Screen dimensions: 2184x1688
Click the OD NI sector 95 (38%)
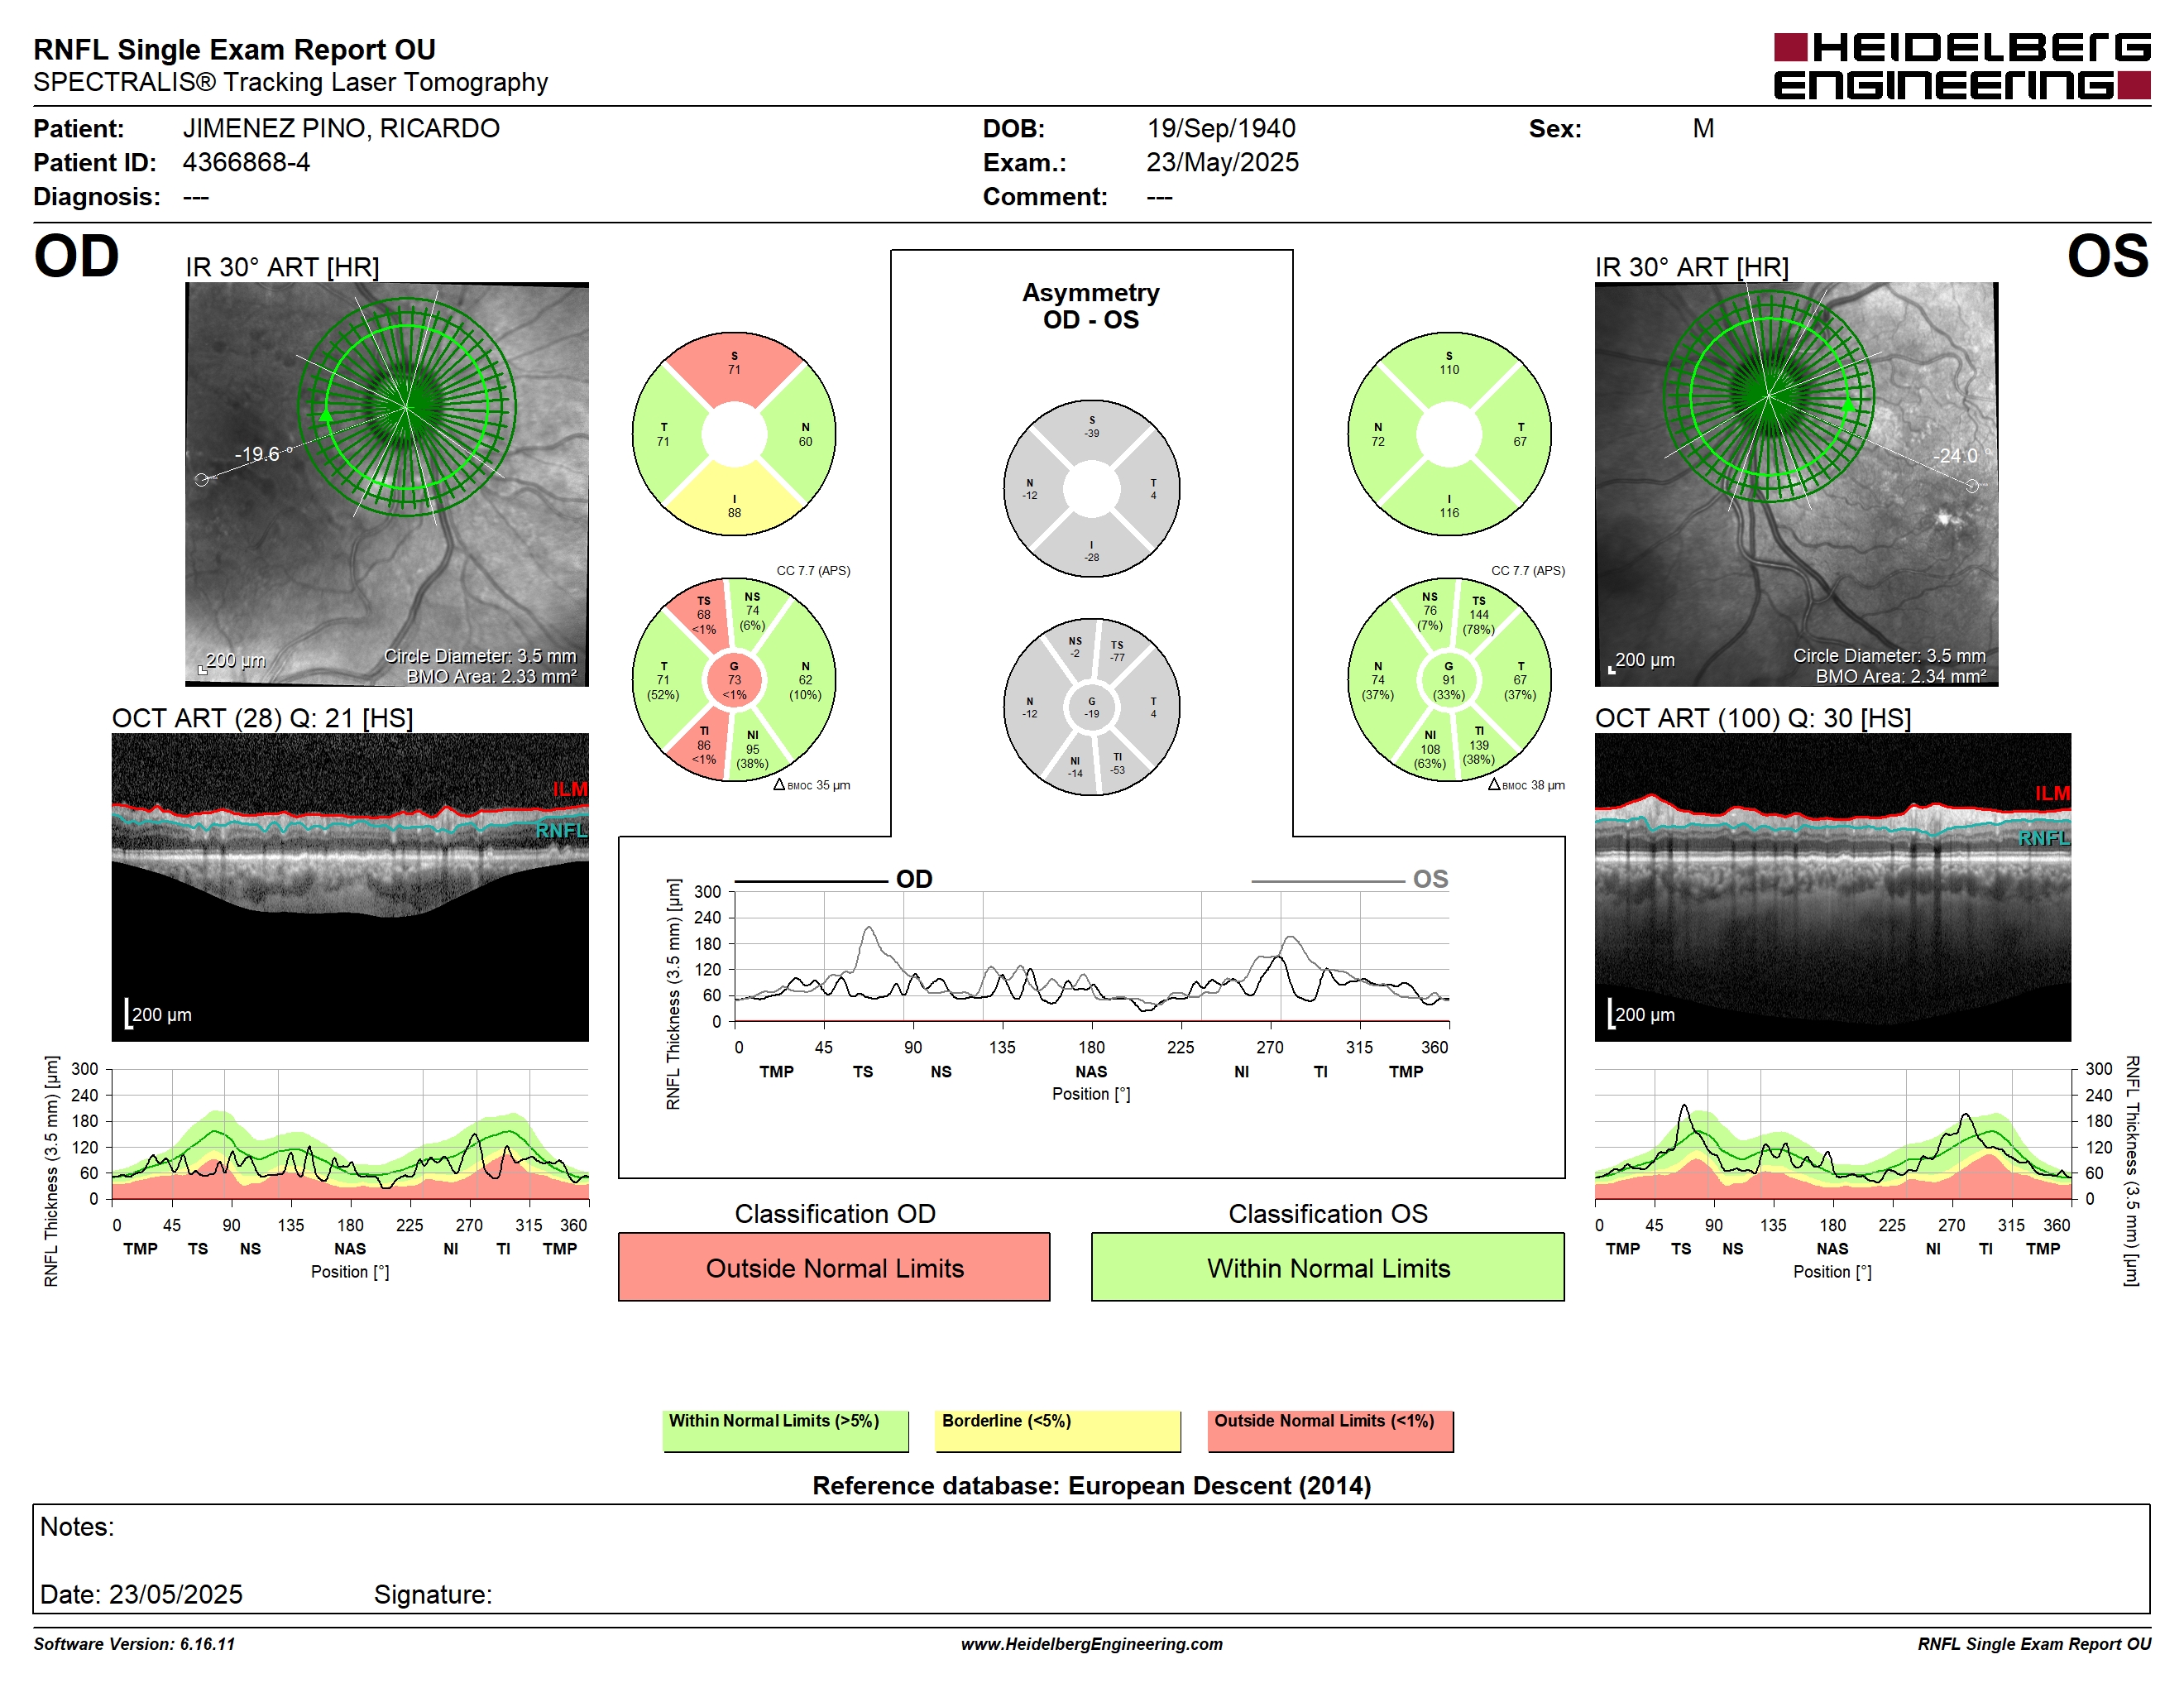(x=752, y=749)
